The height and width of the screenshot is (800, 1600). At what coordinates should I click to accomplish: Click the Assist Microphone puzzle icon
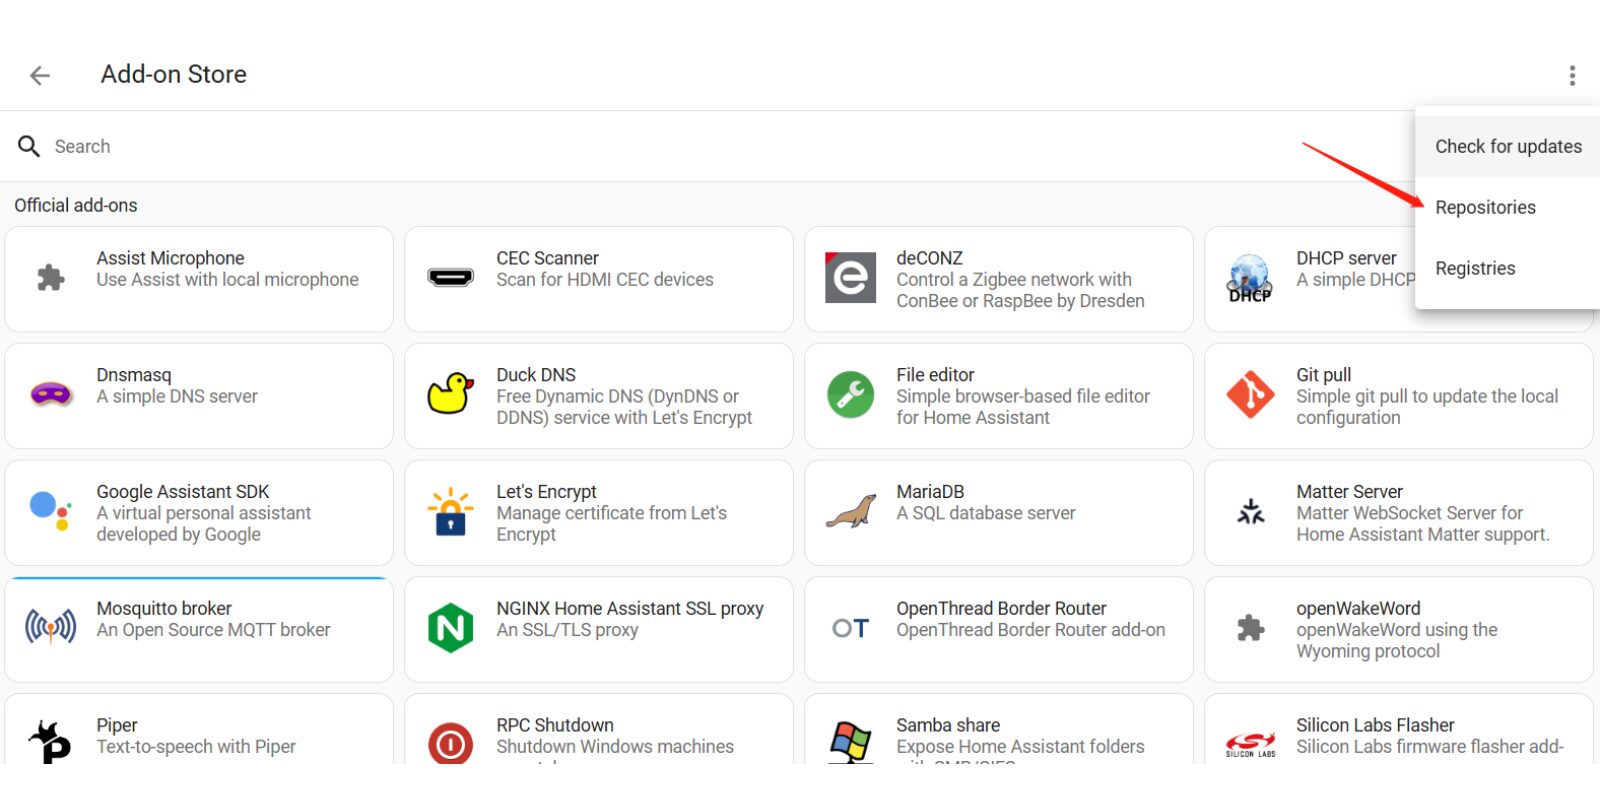(x=51, y=278)
